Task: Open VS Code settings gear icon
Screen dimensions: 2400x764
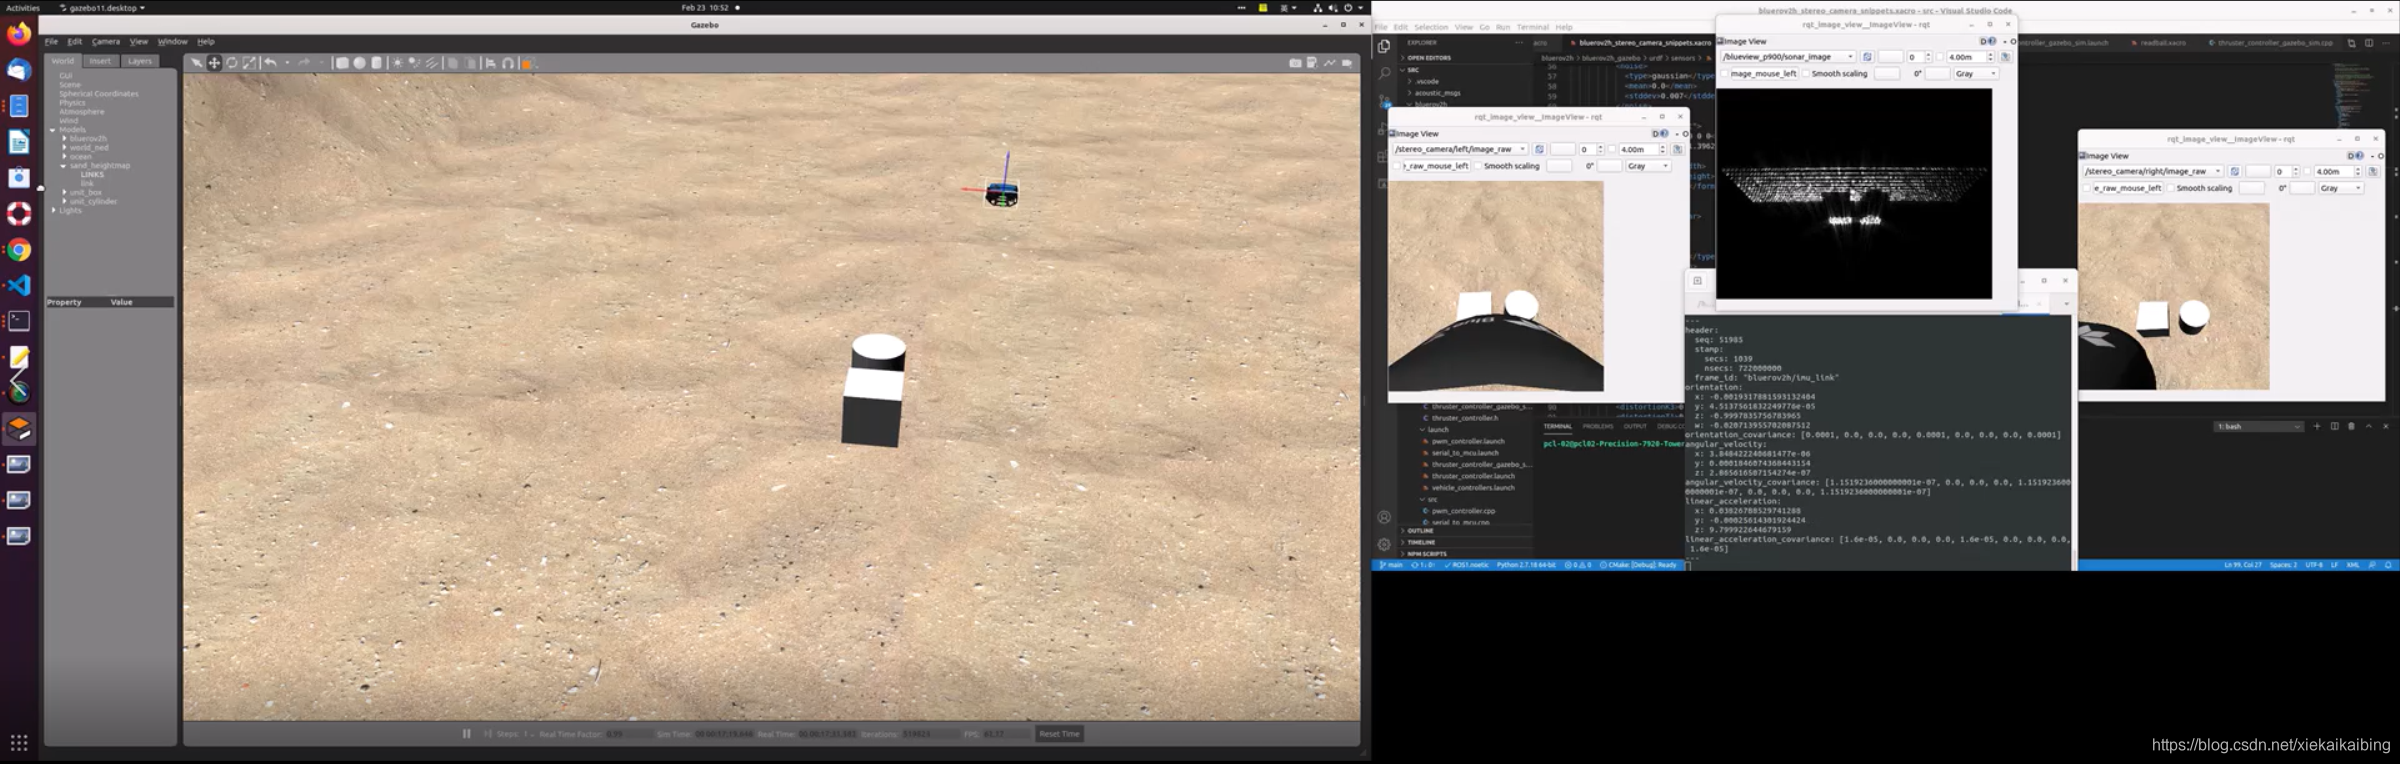Action: (1384, 544)
